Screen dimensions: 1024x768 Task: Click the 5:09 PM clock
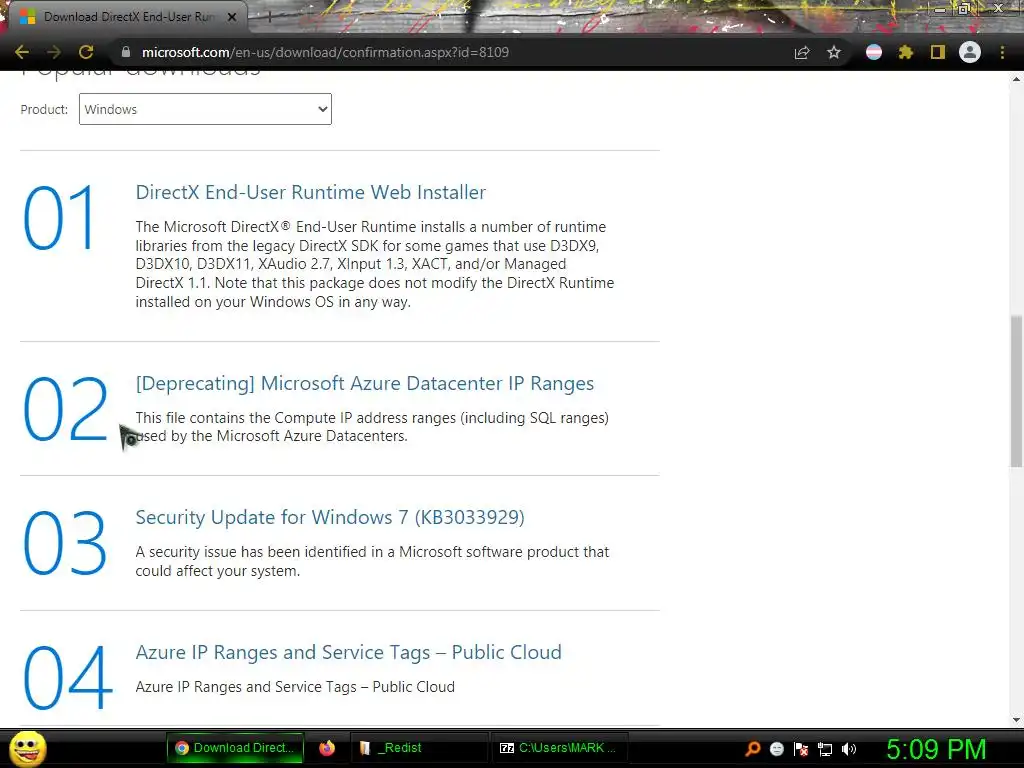[x=936, y=749]
